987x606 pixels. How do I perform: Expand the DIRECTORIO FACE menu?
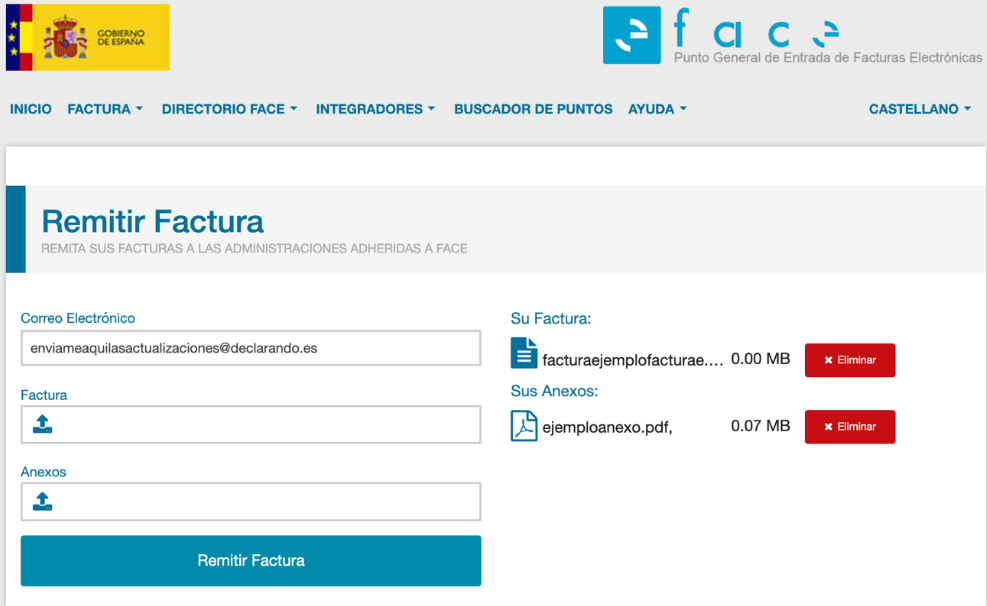pos(229,109)
